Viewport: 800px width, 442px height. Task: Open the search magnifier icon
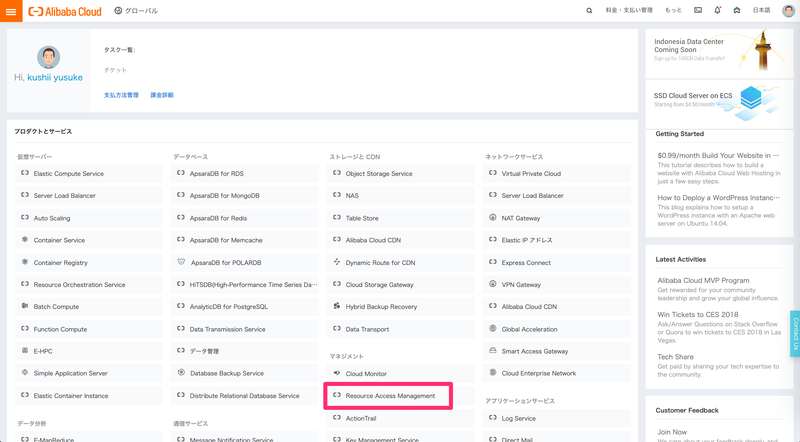tap(589, 11)
